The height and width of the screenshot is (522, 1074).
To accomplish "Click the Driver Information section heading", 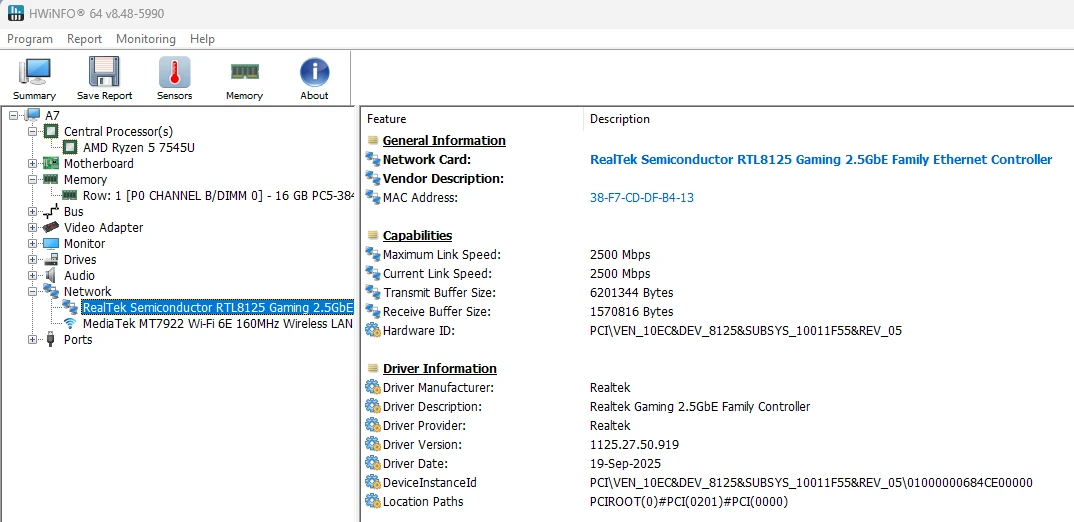I will [x=440, y=369].
